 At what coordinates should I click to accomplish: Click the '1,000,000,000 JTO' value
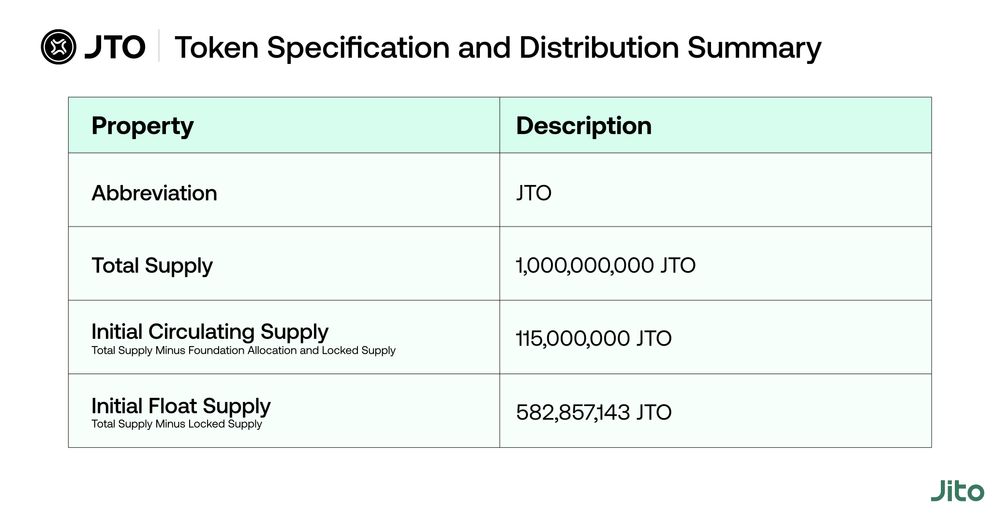[x=605, y=266]
